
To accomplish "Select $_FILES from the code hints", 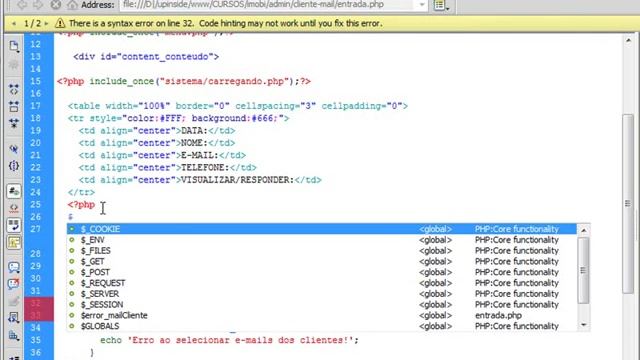I will [x=322, y=251].
